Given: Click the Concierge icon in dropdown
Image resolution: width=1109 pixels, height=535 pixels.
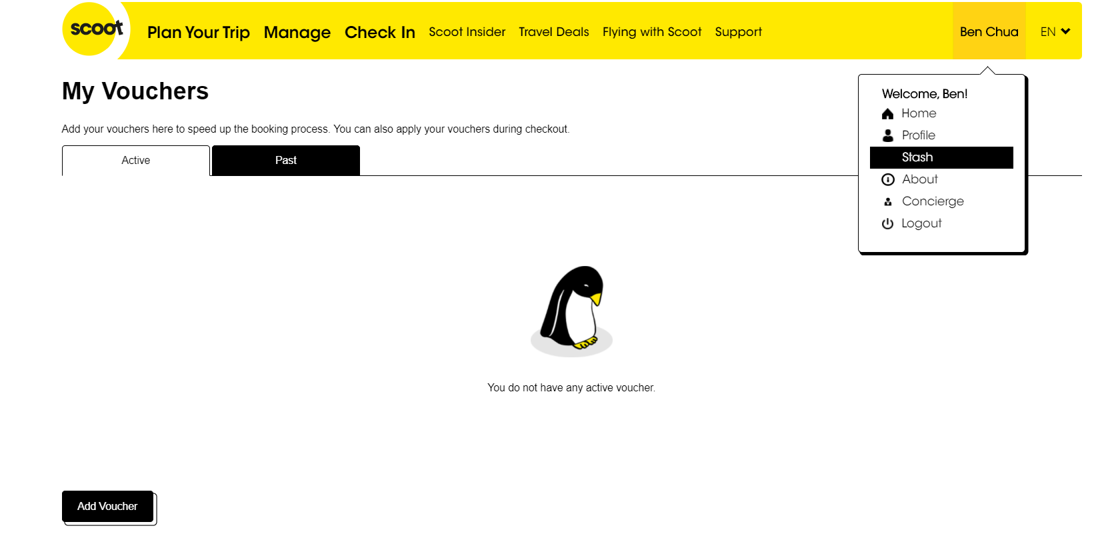Looking at the screenshot, I should tap(888, 202).
